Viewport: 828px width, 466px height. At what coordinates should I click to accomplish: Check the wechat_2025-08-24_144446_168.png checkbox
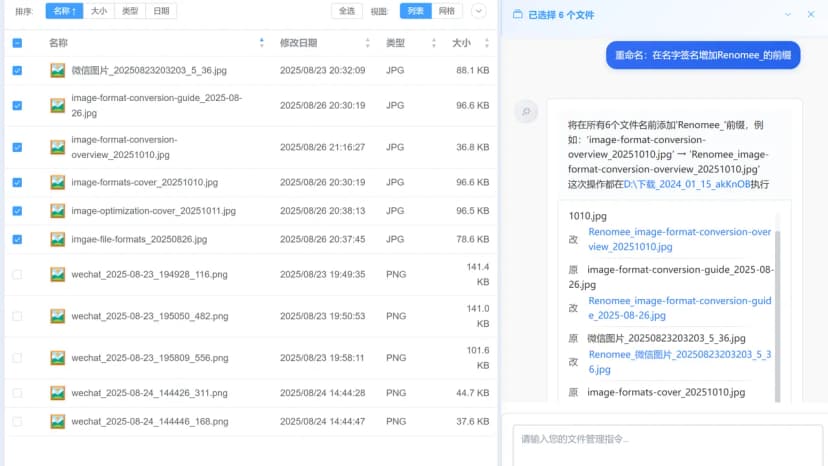pyautogui.click(x=17, y=422)
